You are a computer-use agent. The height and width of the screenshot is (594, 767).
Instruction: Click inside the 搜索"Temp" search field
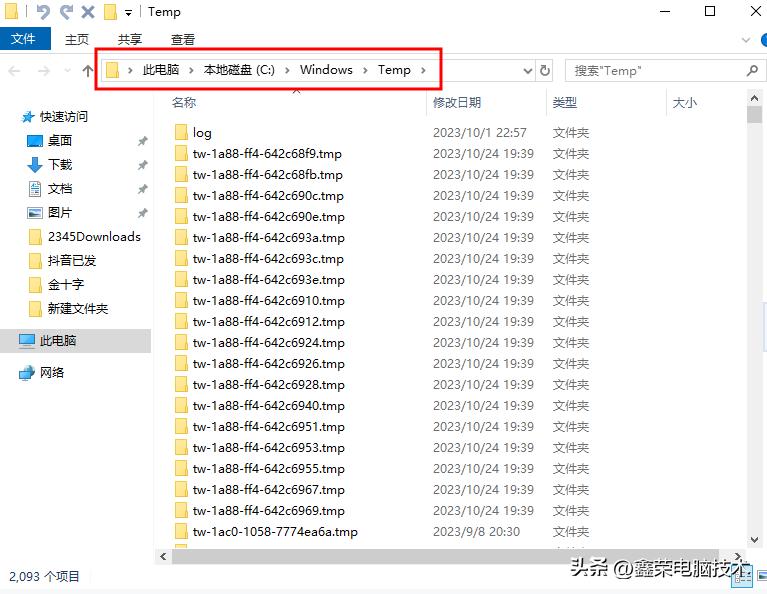pyautogui.click(x=655, y=70)
